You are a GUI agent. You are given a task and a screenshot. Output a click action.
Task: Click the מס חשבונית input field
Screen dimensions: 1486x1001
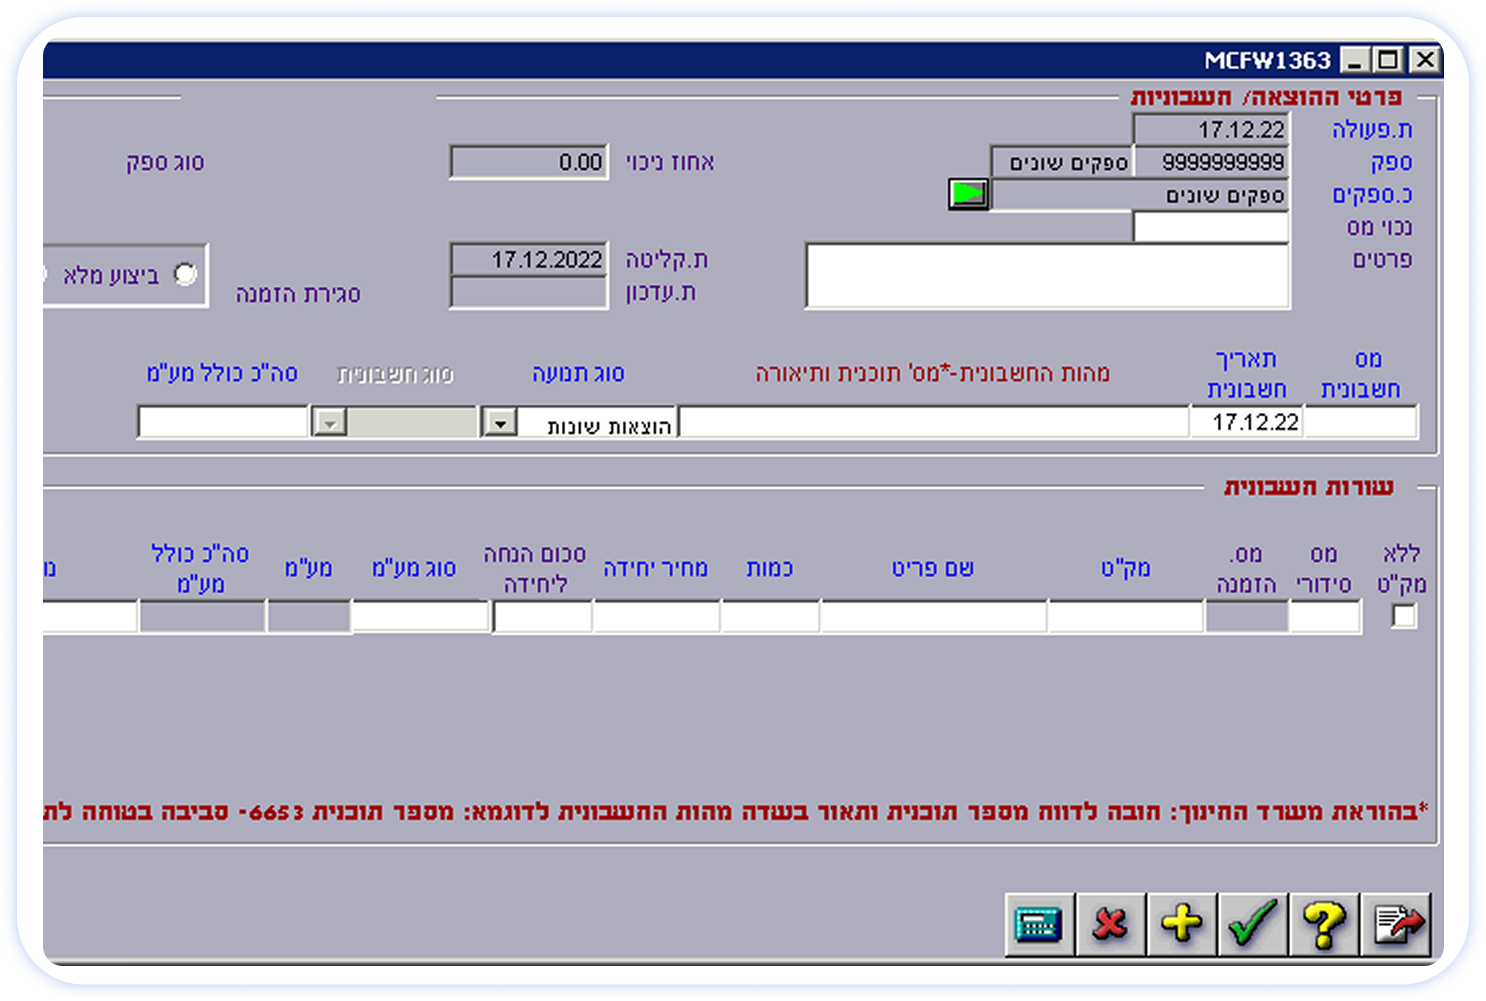click(x=1360, y=423)
